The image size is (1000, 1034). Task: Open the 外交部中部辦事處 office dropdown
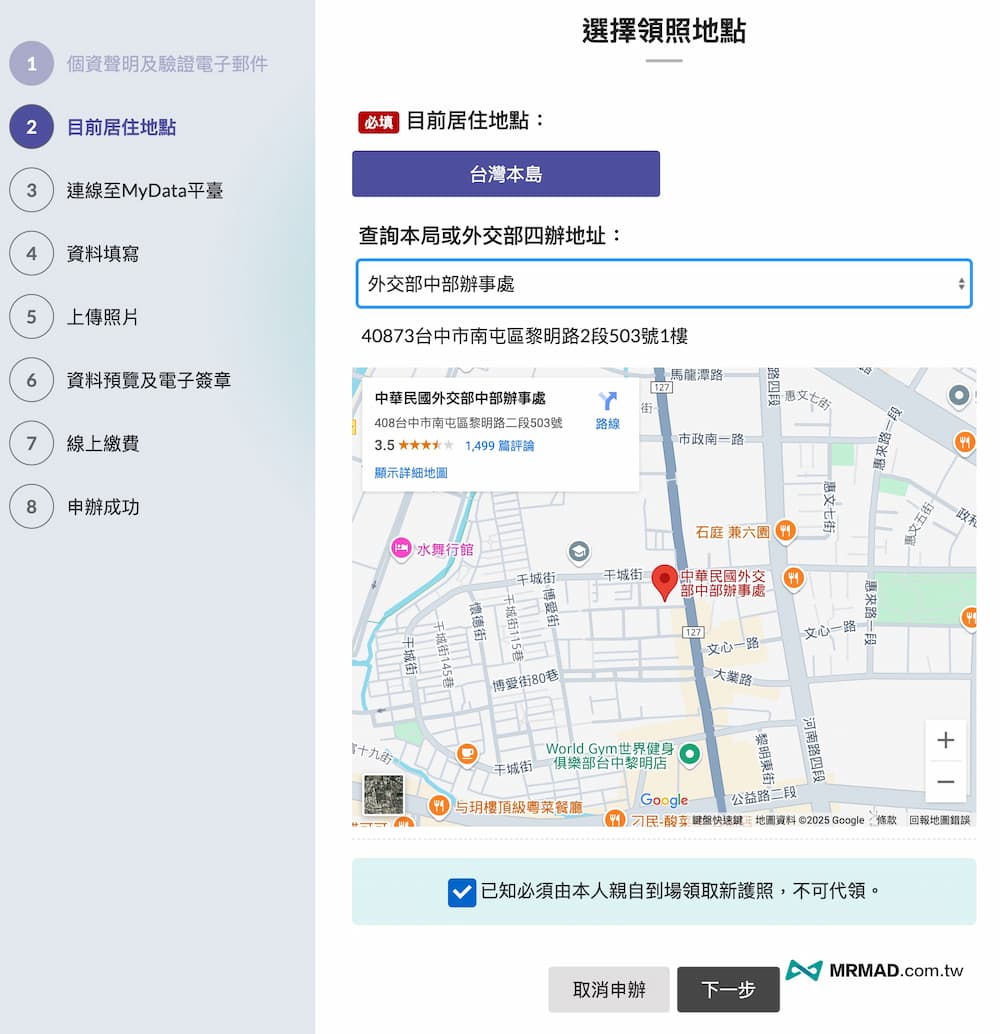(x=664, y=284)
